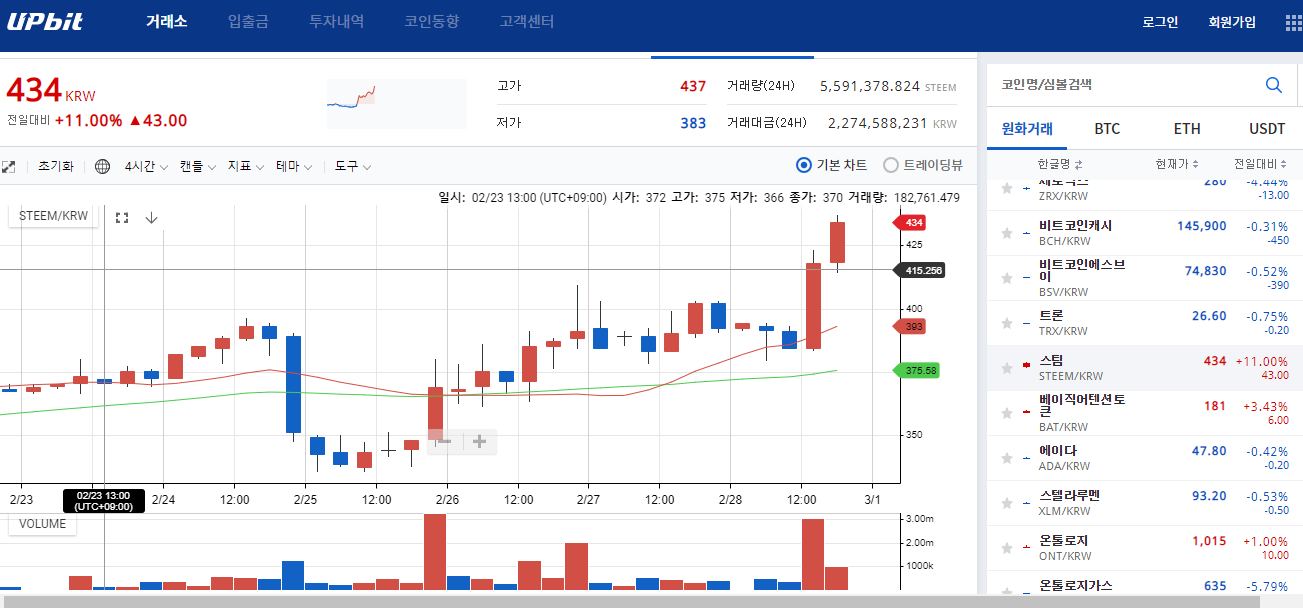Select 온톨로지 ONT/KRW row
The height and width of the screenshot is (608, 1303).
1145,548
